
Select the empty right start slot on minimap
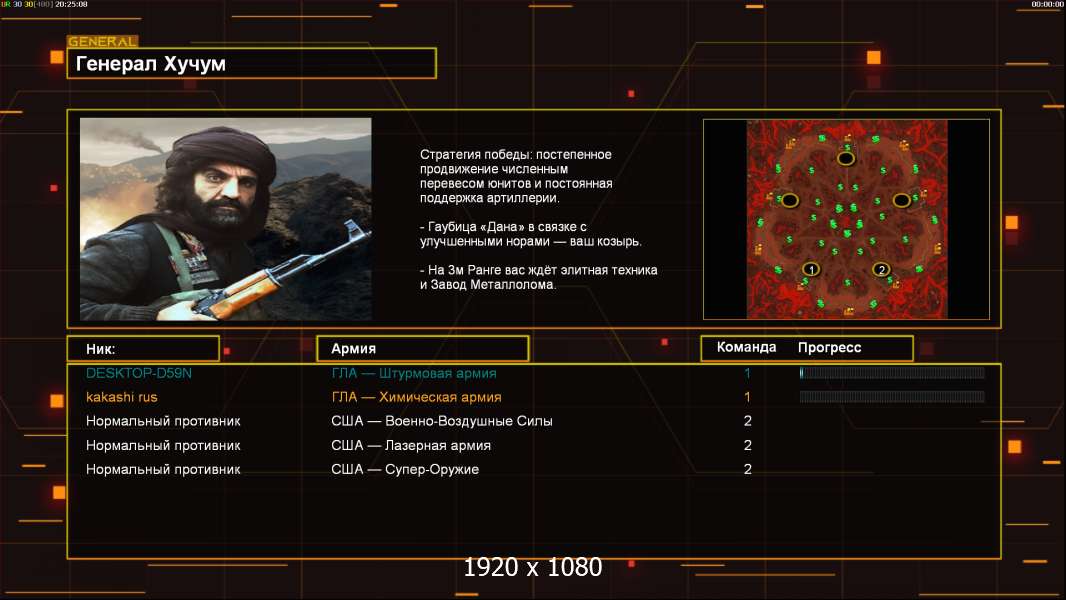click(901, 200)
